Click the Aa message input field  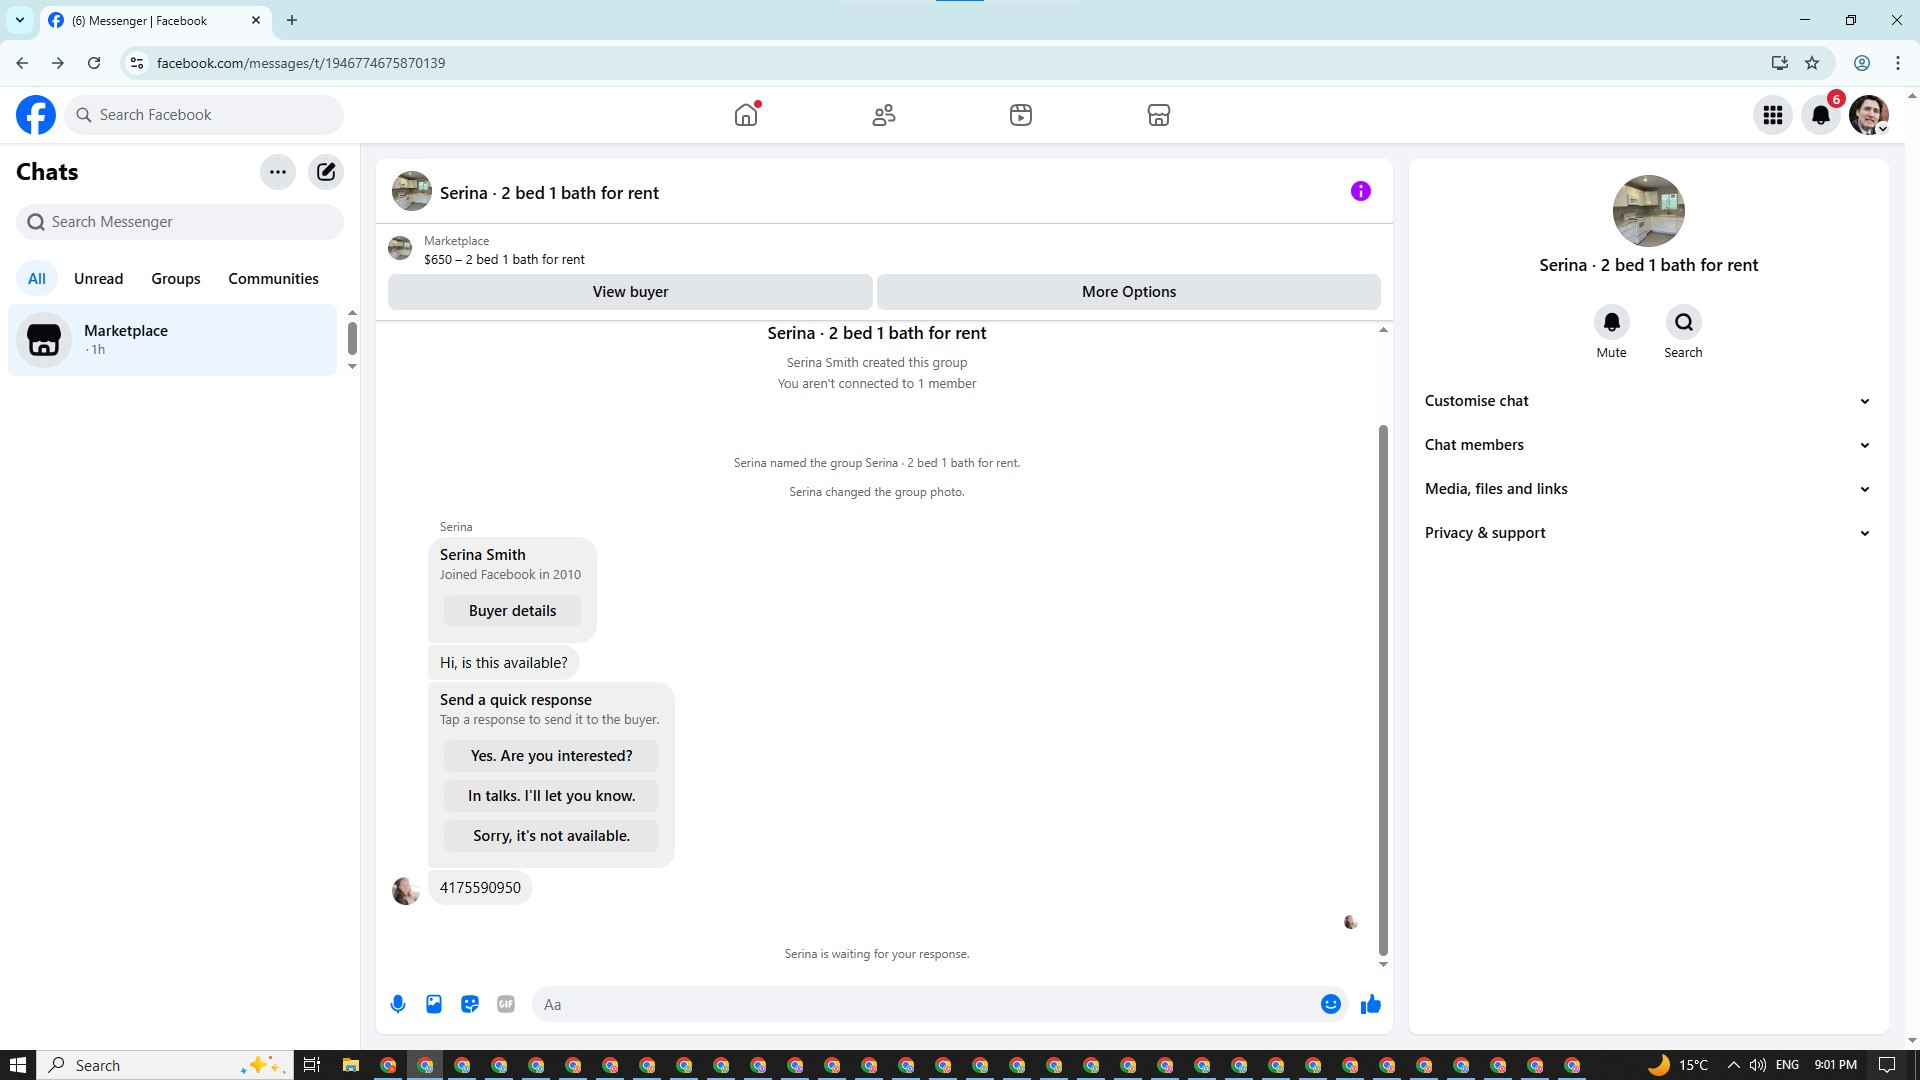click(x=925, y=1004)
